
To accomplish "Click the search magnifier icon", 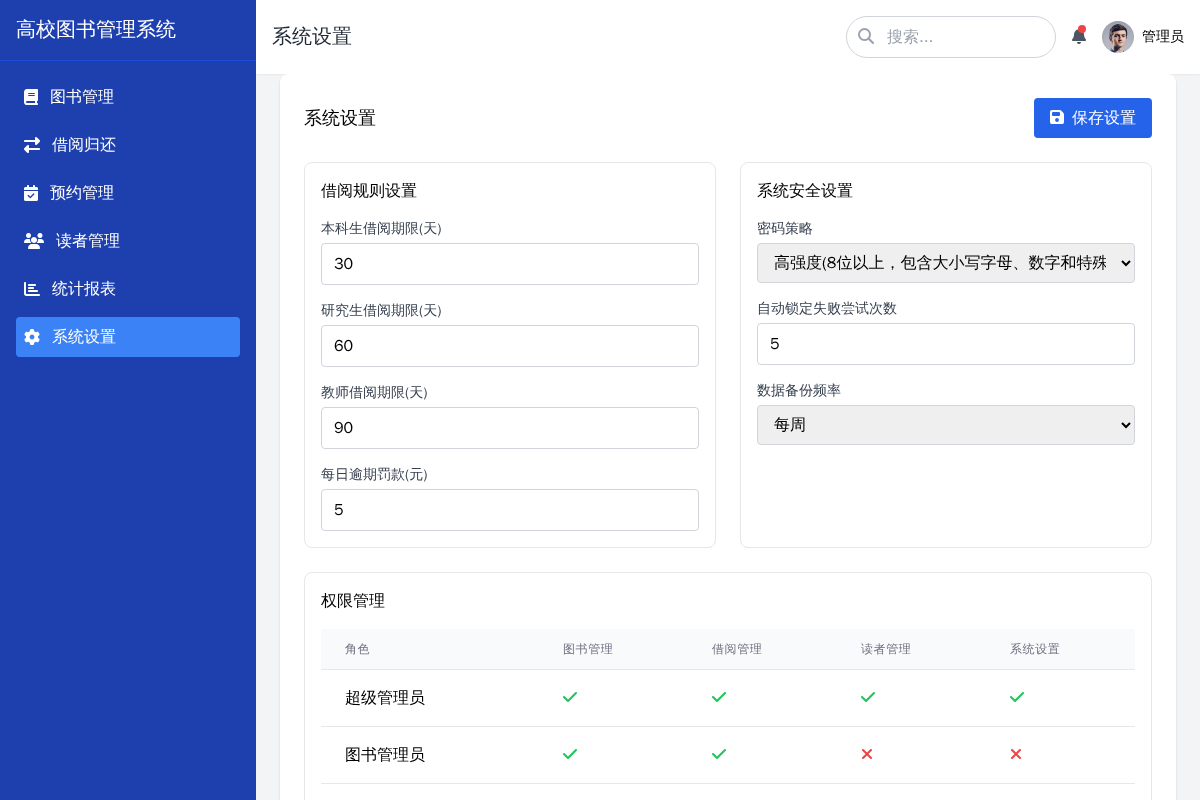I will coord(866,36).
